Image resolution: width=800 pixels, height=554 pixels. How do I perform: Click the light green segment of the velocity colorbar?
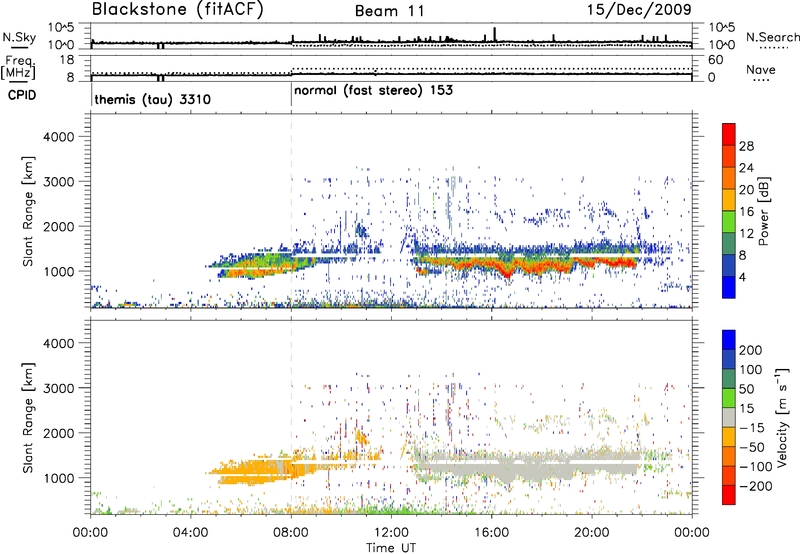pos(729,398)
